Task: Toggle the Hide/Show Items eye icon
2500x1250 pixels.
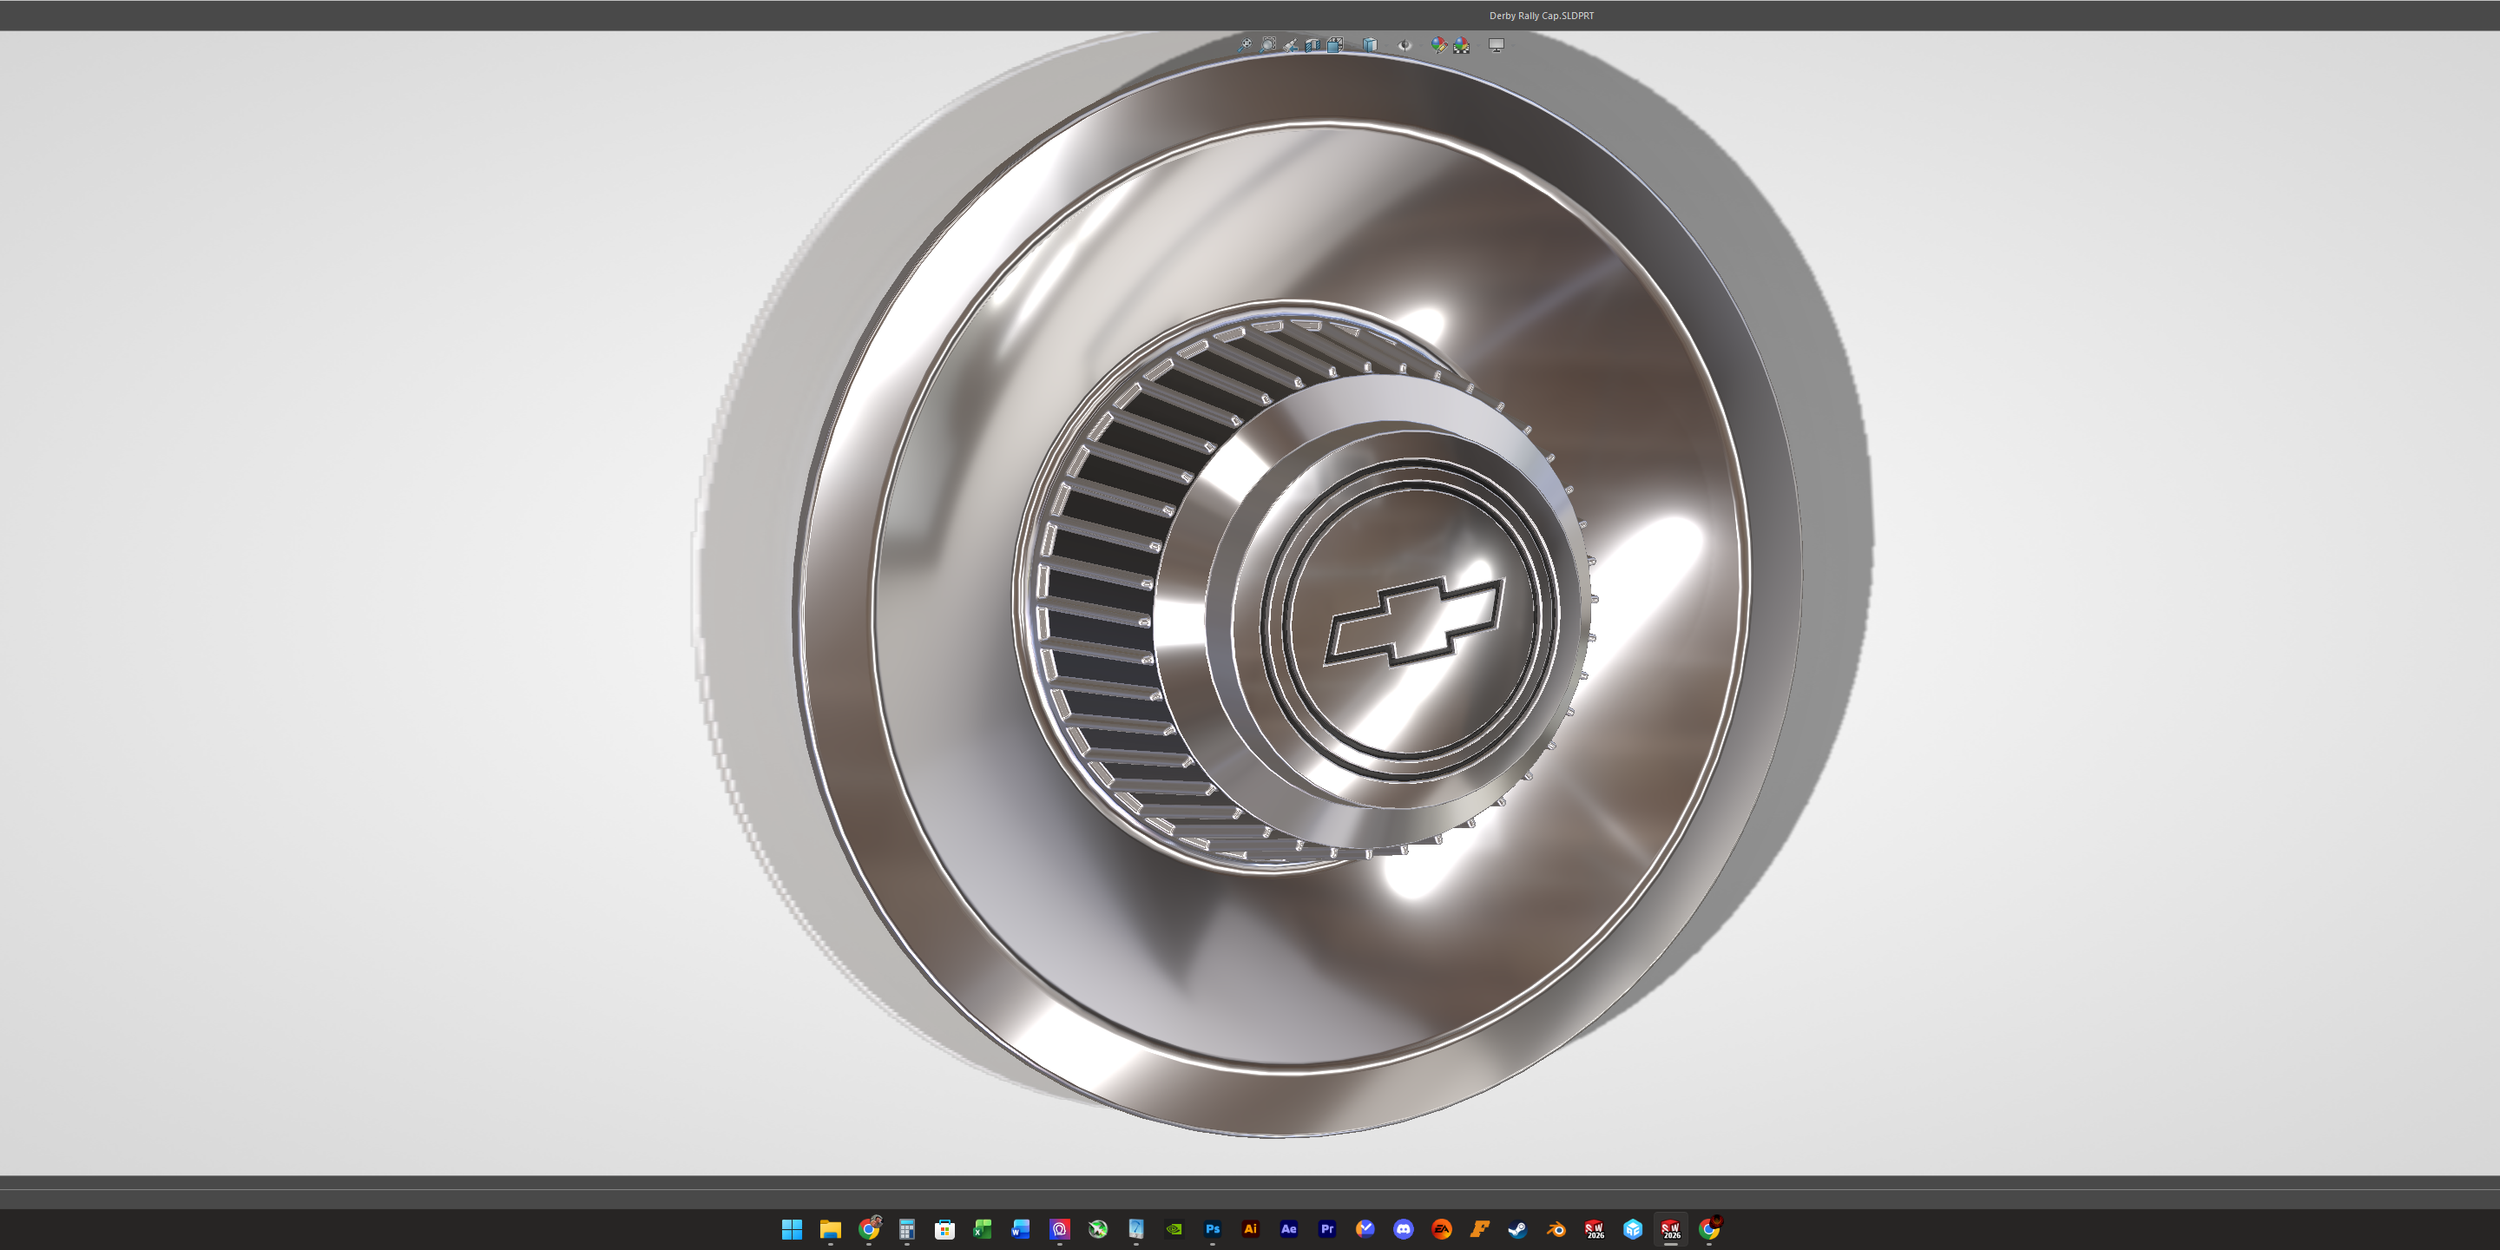Action: [x=1405, y=46]
